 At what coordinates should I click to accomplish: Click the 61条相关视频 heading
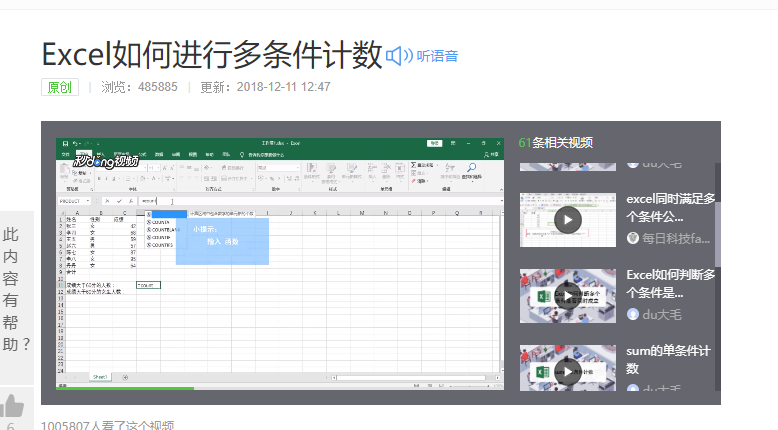[x=556, y=143]
